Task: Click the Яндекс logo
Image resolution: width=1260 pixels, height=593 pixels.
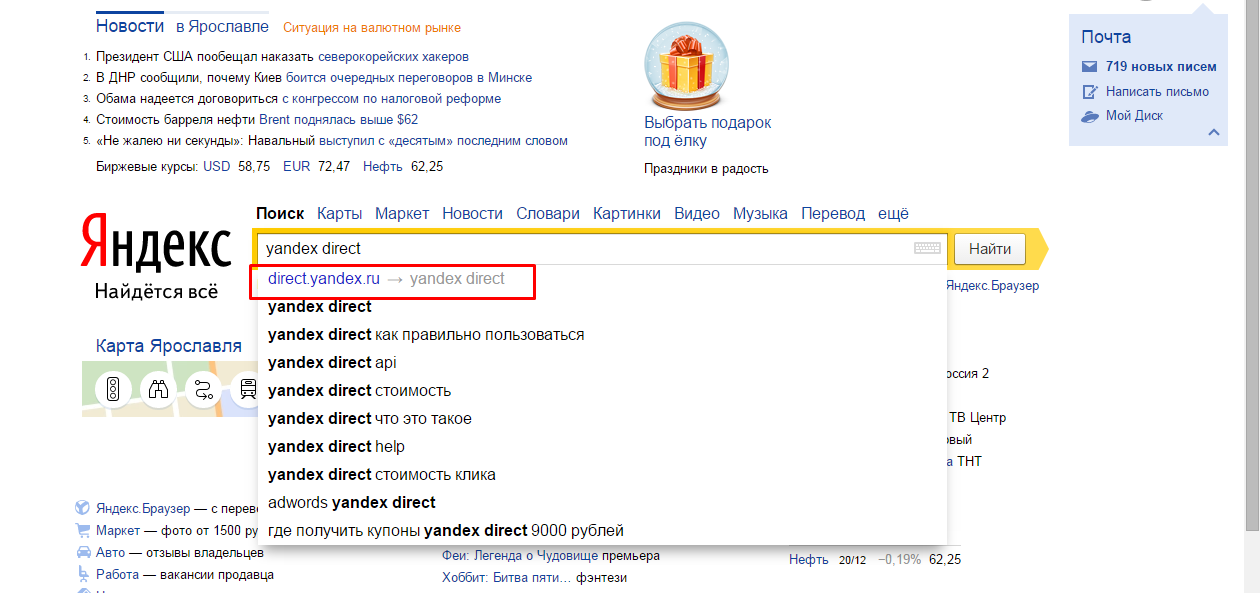Action: [x=156, y=243]
